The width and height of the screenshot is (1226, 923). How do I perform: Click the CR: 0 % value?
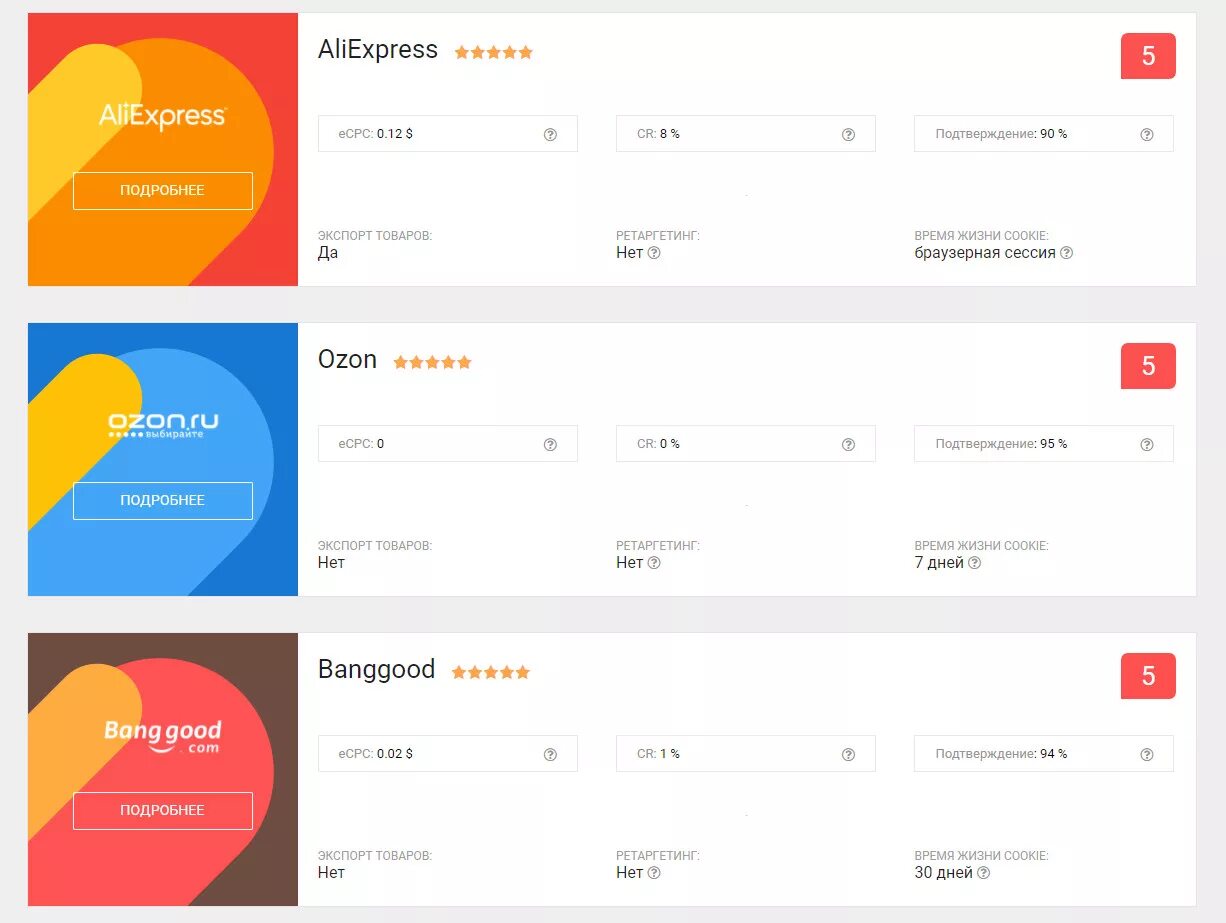point(659,444)
